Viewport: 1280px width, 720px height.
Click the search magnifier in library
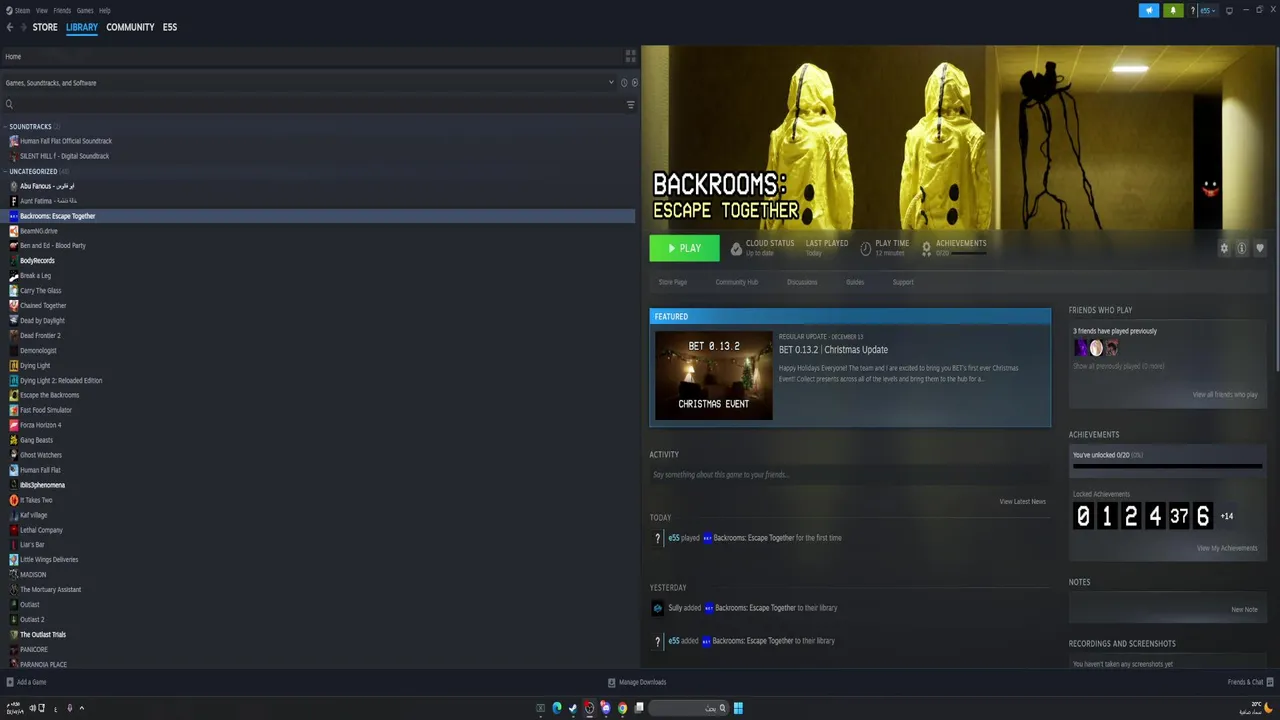tap(9, 105)
